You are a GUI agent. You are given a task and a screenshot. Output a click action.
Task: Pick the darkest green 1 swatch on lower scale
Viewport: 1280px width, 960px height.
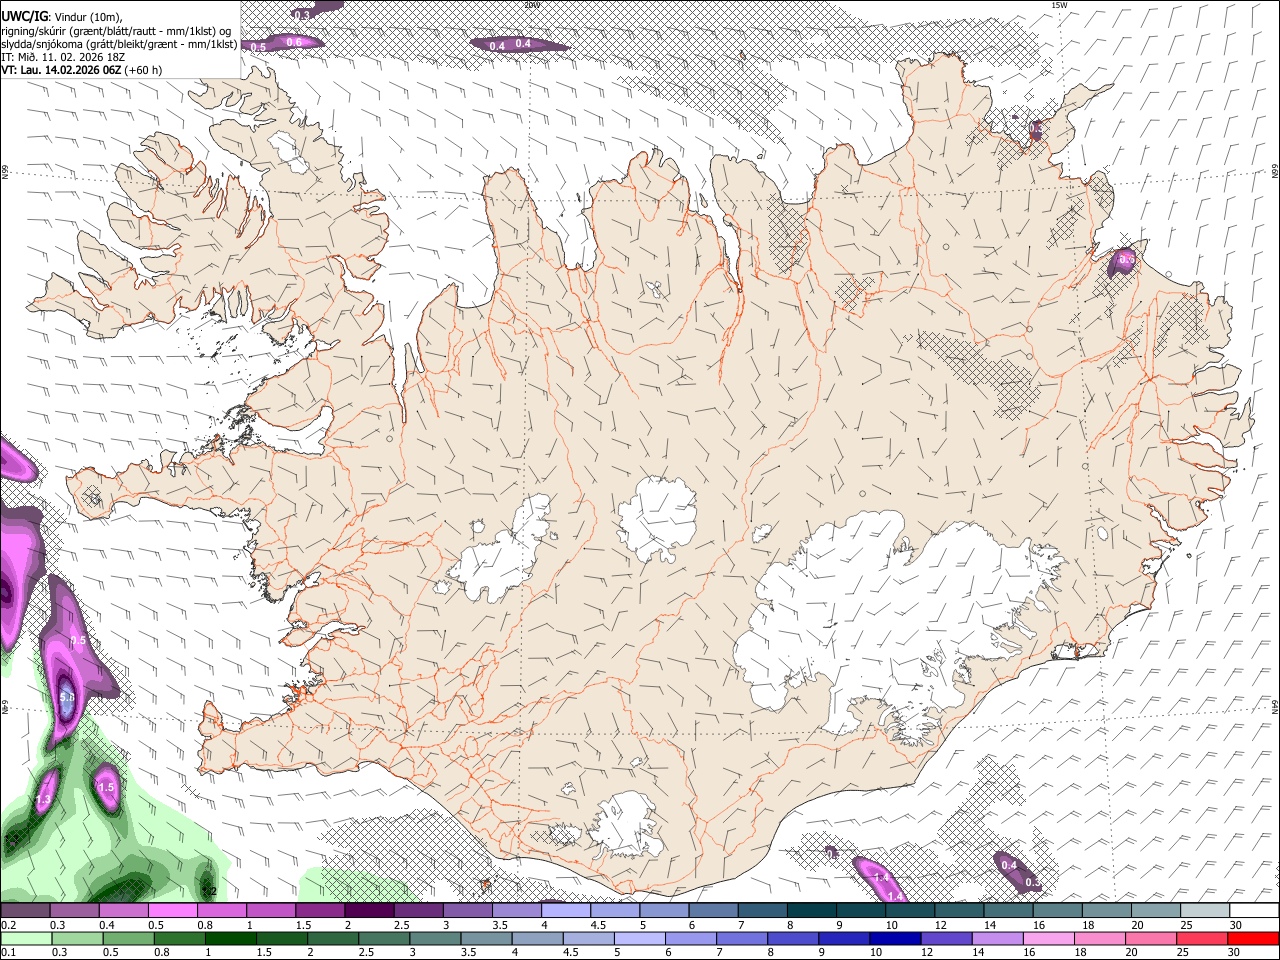[230, 938]
